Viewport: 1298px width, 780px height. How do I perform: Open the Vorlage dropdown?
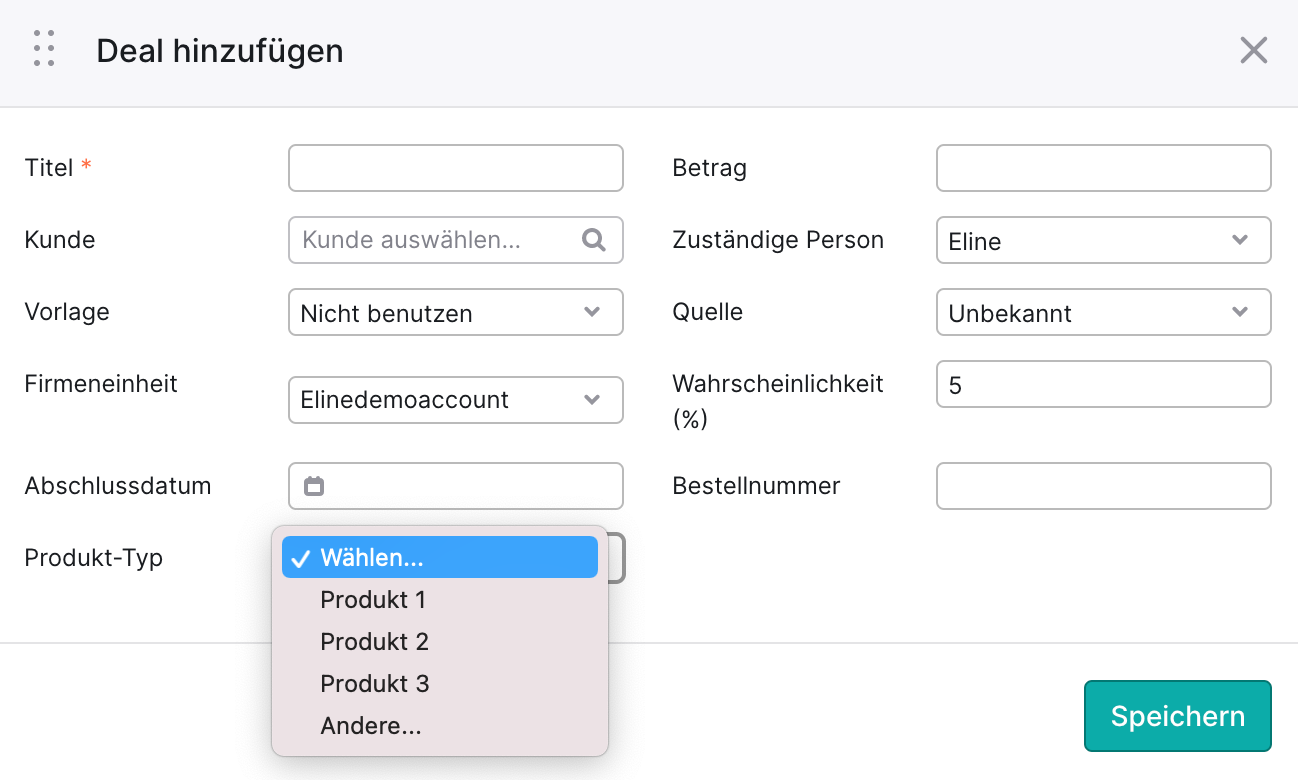[x=456, y=312]
